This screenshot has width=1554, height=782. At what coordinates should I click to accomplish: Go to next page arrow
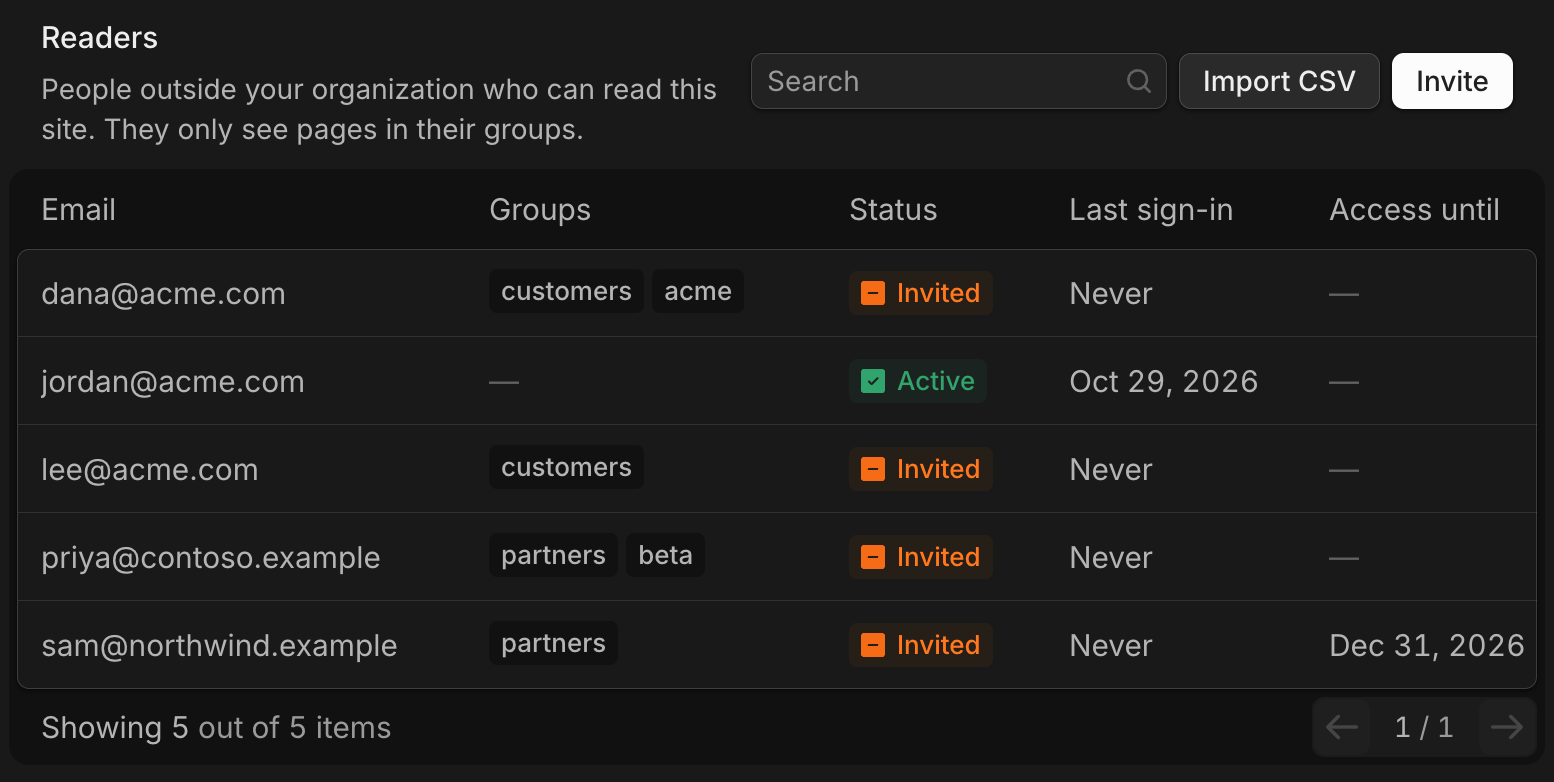coord(1506,727)
